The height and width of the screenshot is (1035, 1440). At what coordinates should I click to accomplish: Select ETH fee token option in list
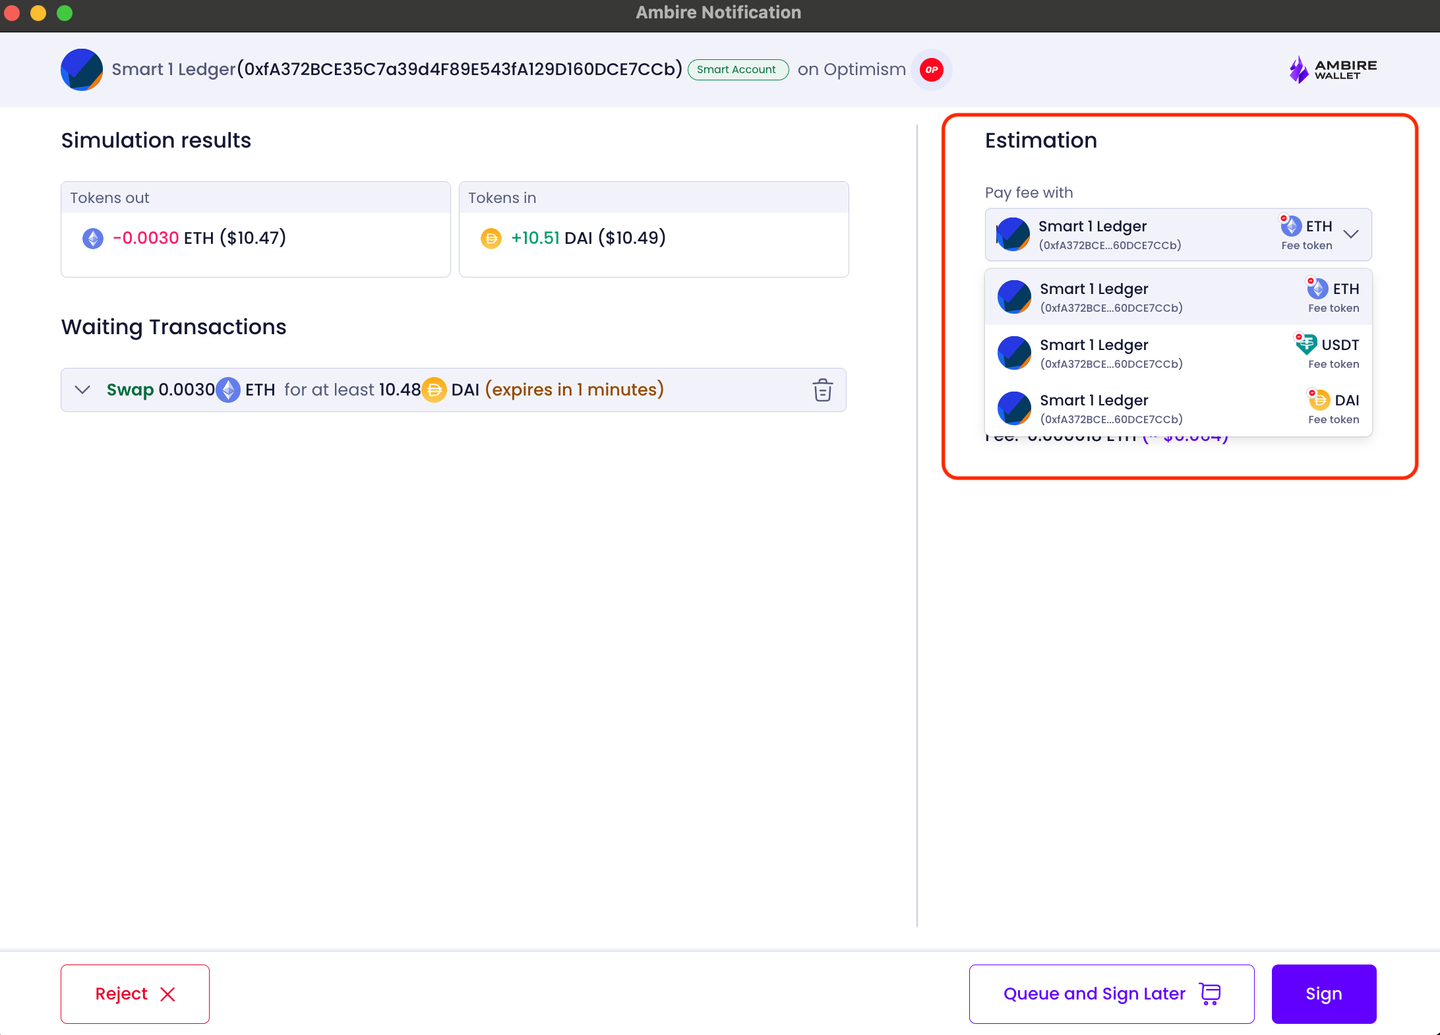(1178, 297)
